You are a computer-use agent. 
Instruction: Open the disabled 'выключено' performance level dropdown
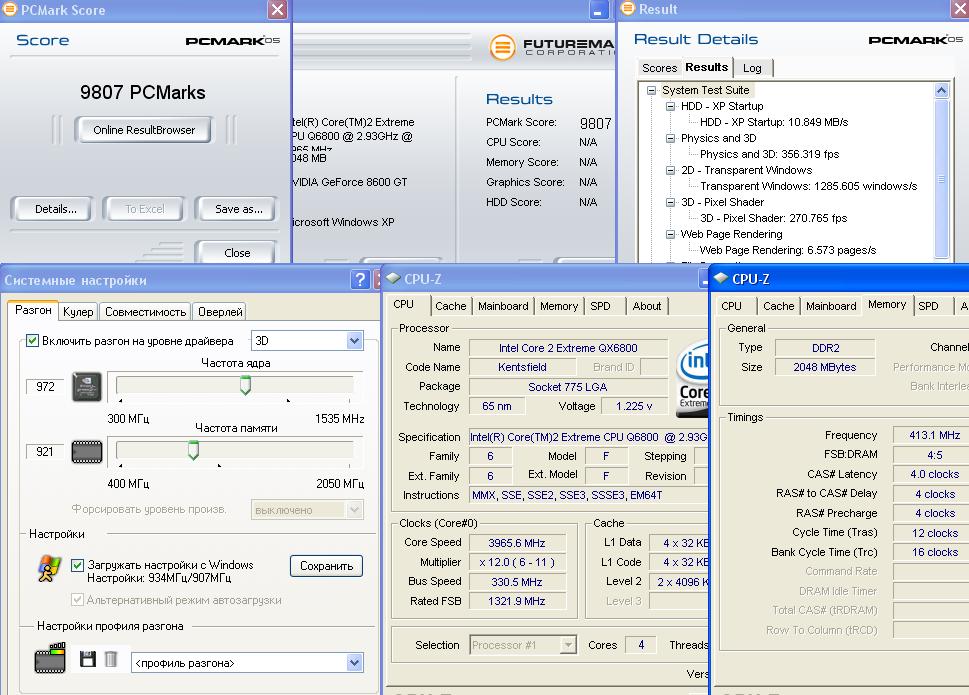coord(354,510)
